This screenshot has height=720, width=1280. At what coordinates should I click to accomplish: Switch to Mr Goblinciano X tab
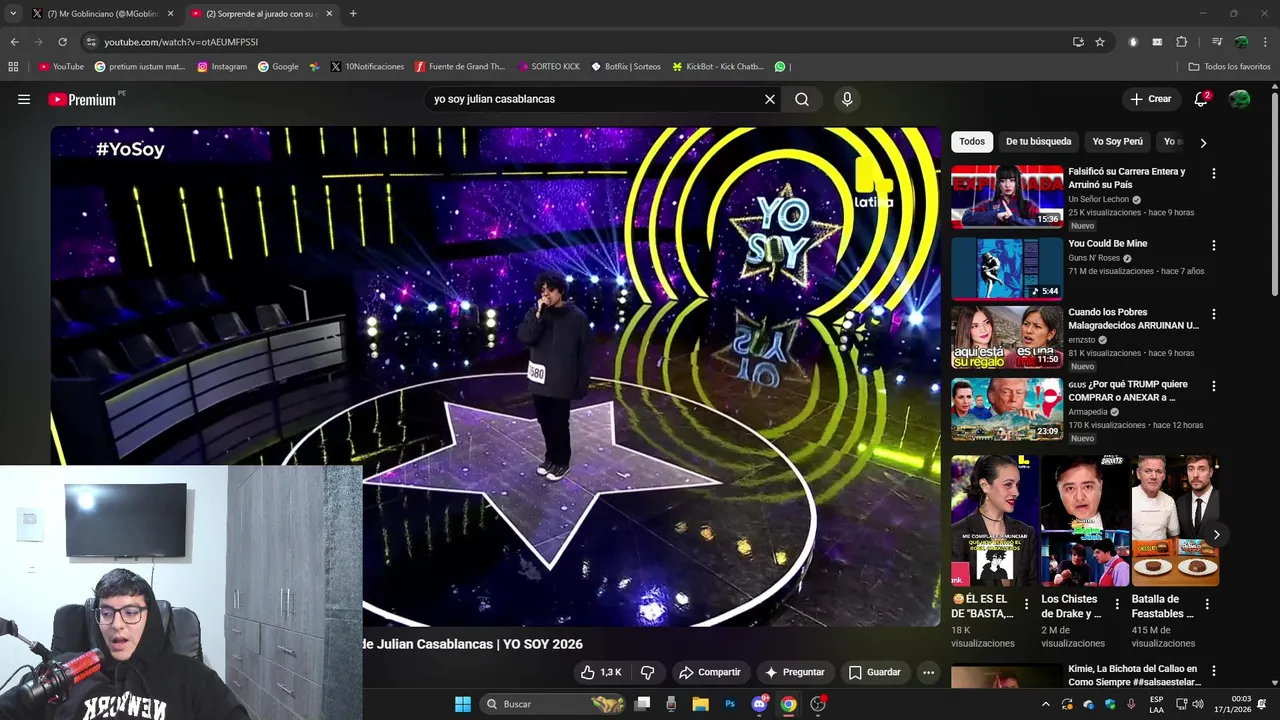click(x=102, y=14)
